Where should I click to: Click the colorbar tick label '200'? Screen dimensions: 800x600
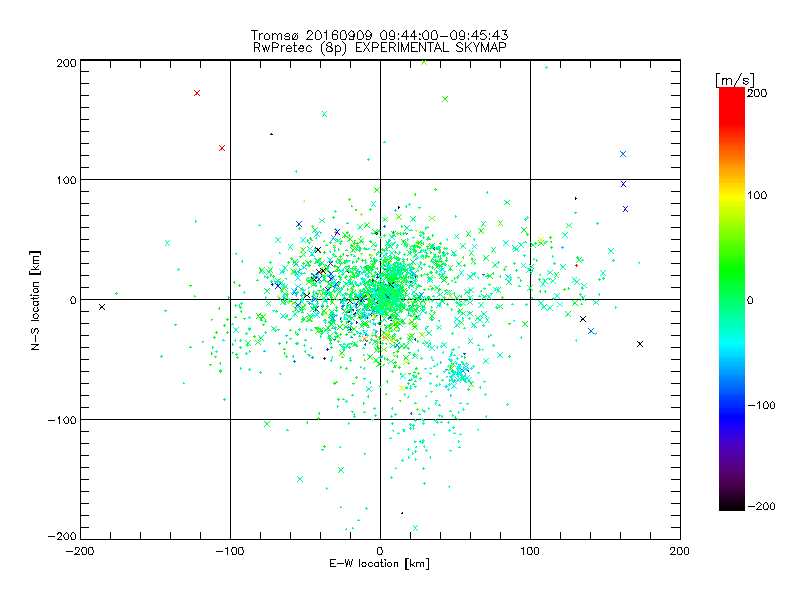click(757, 93)
